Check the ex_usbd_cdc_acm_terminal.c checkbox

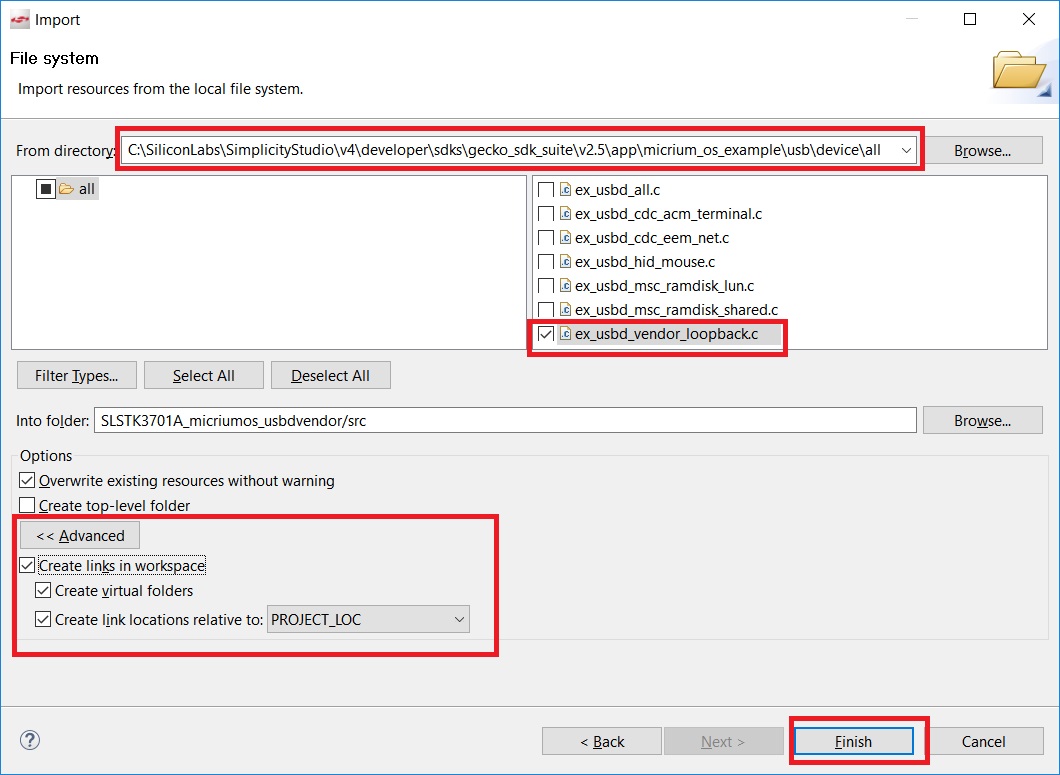click(545, 214)
